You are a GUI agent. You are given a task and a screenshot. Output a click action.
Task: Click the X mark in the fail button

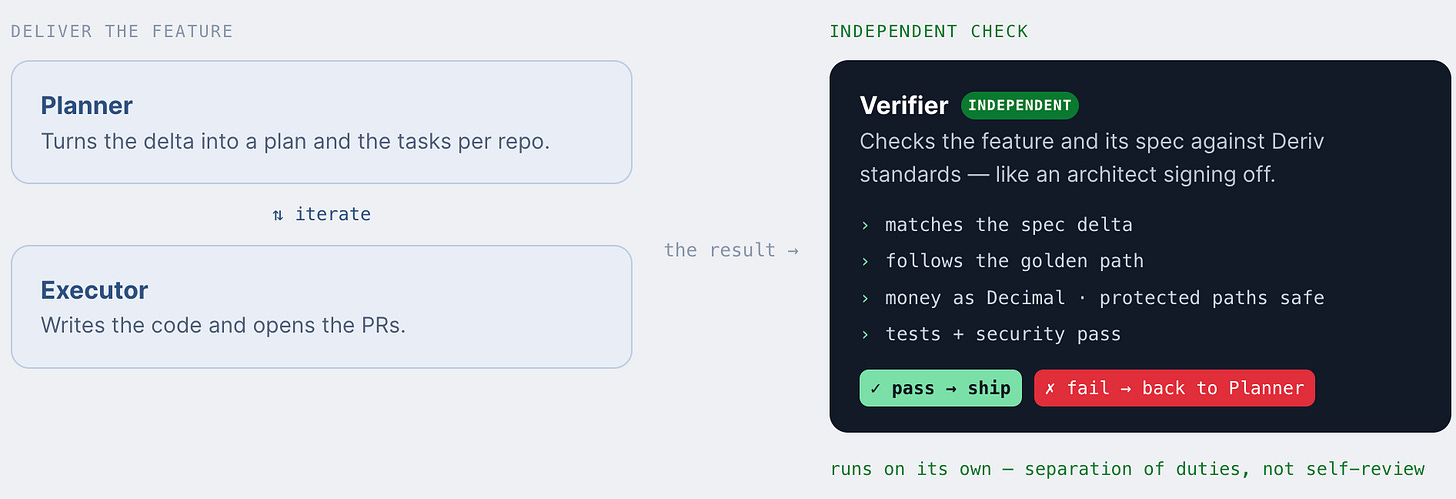point(1050,388)
